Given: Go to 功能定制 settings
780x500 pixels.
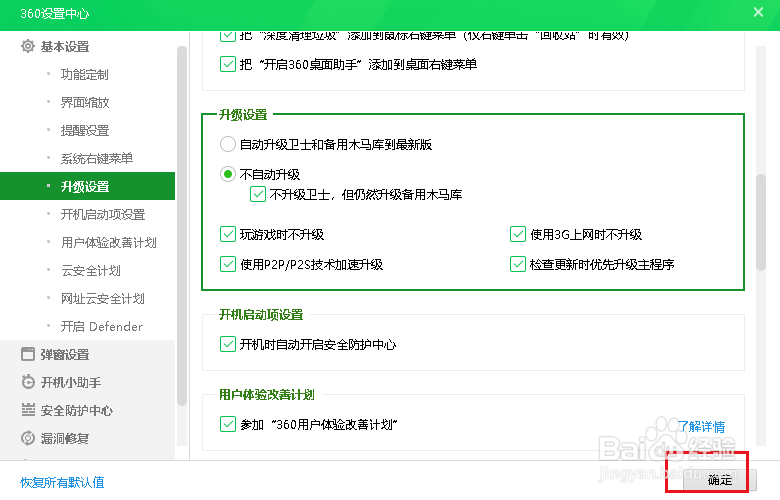Looking at the screenshot, I should coord(85,75).
